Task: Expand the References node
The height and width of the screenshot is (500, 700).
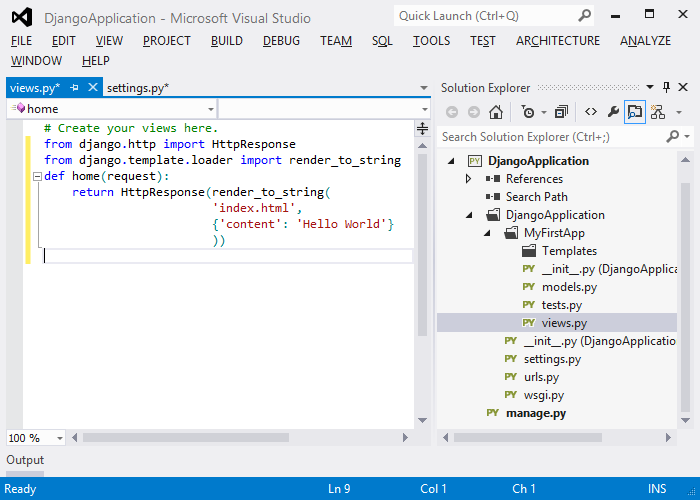Action: coord(468,179)
